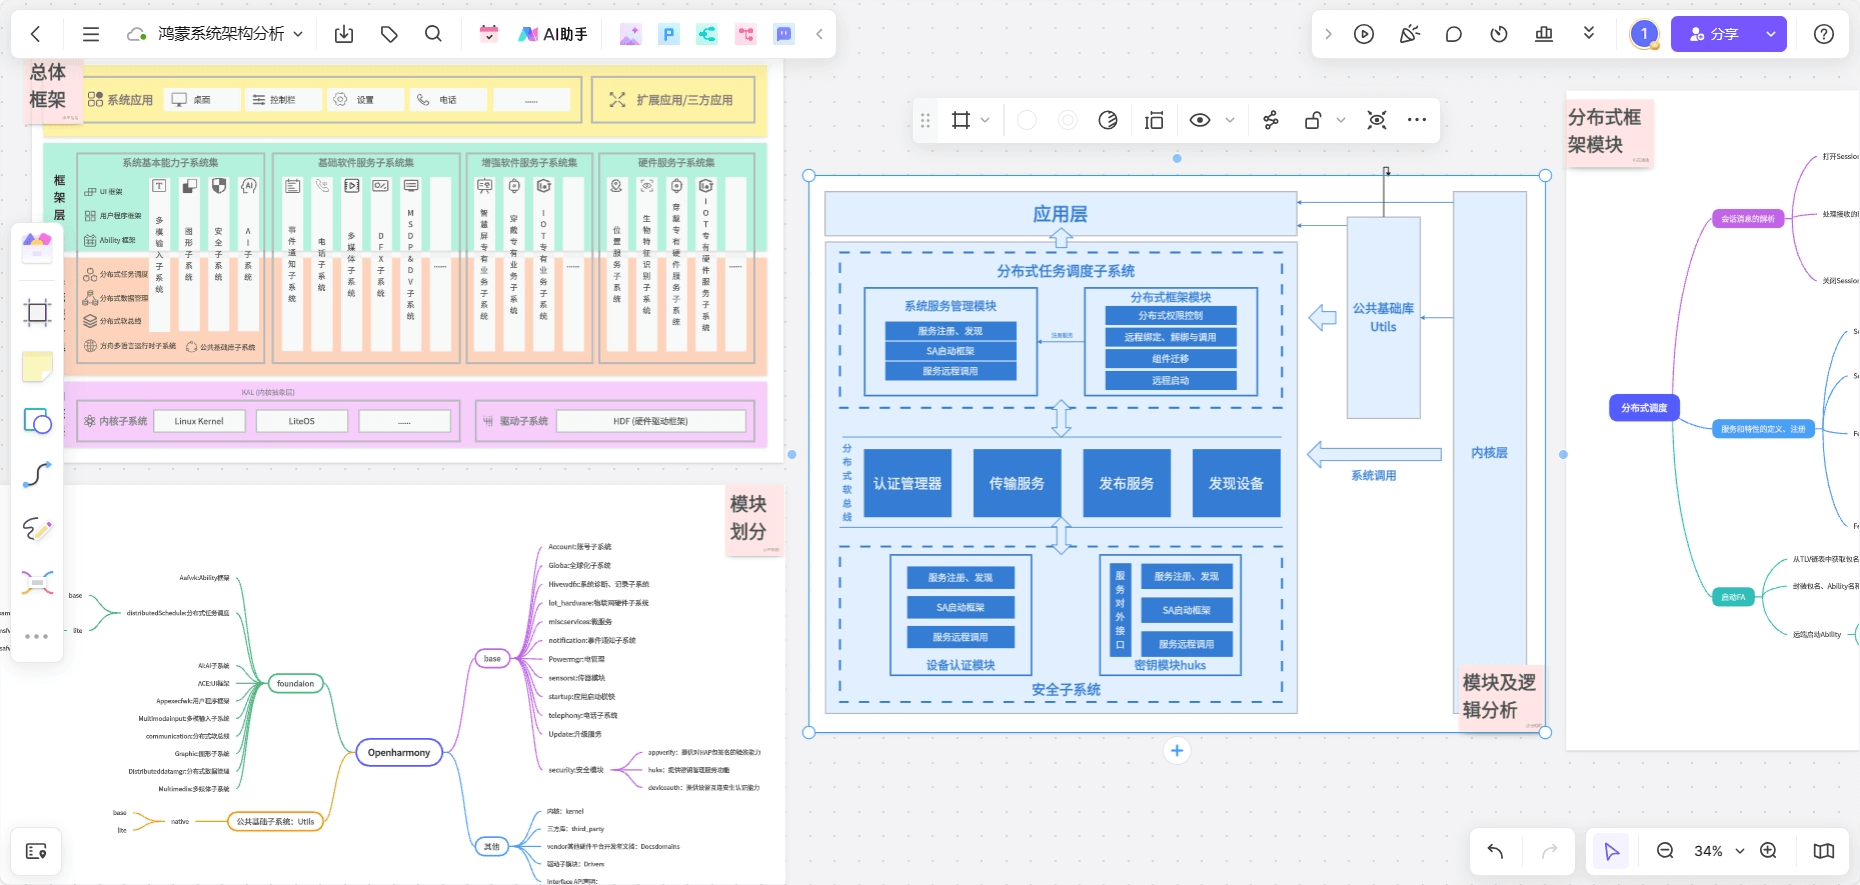1860x885 pixels.
Task: Select the sticky note tool
Action: (37, 367)
